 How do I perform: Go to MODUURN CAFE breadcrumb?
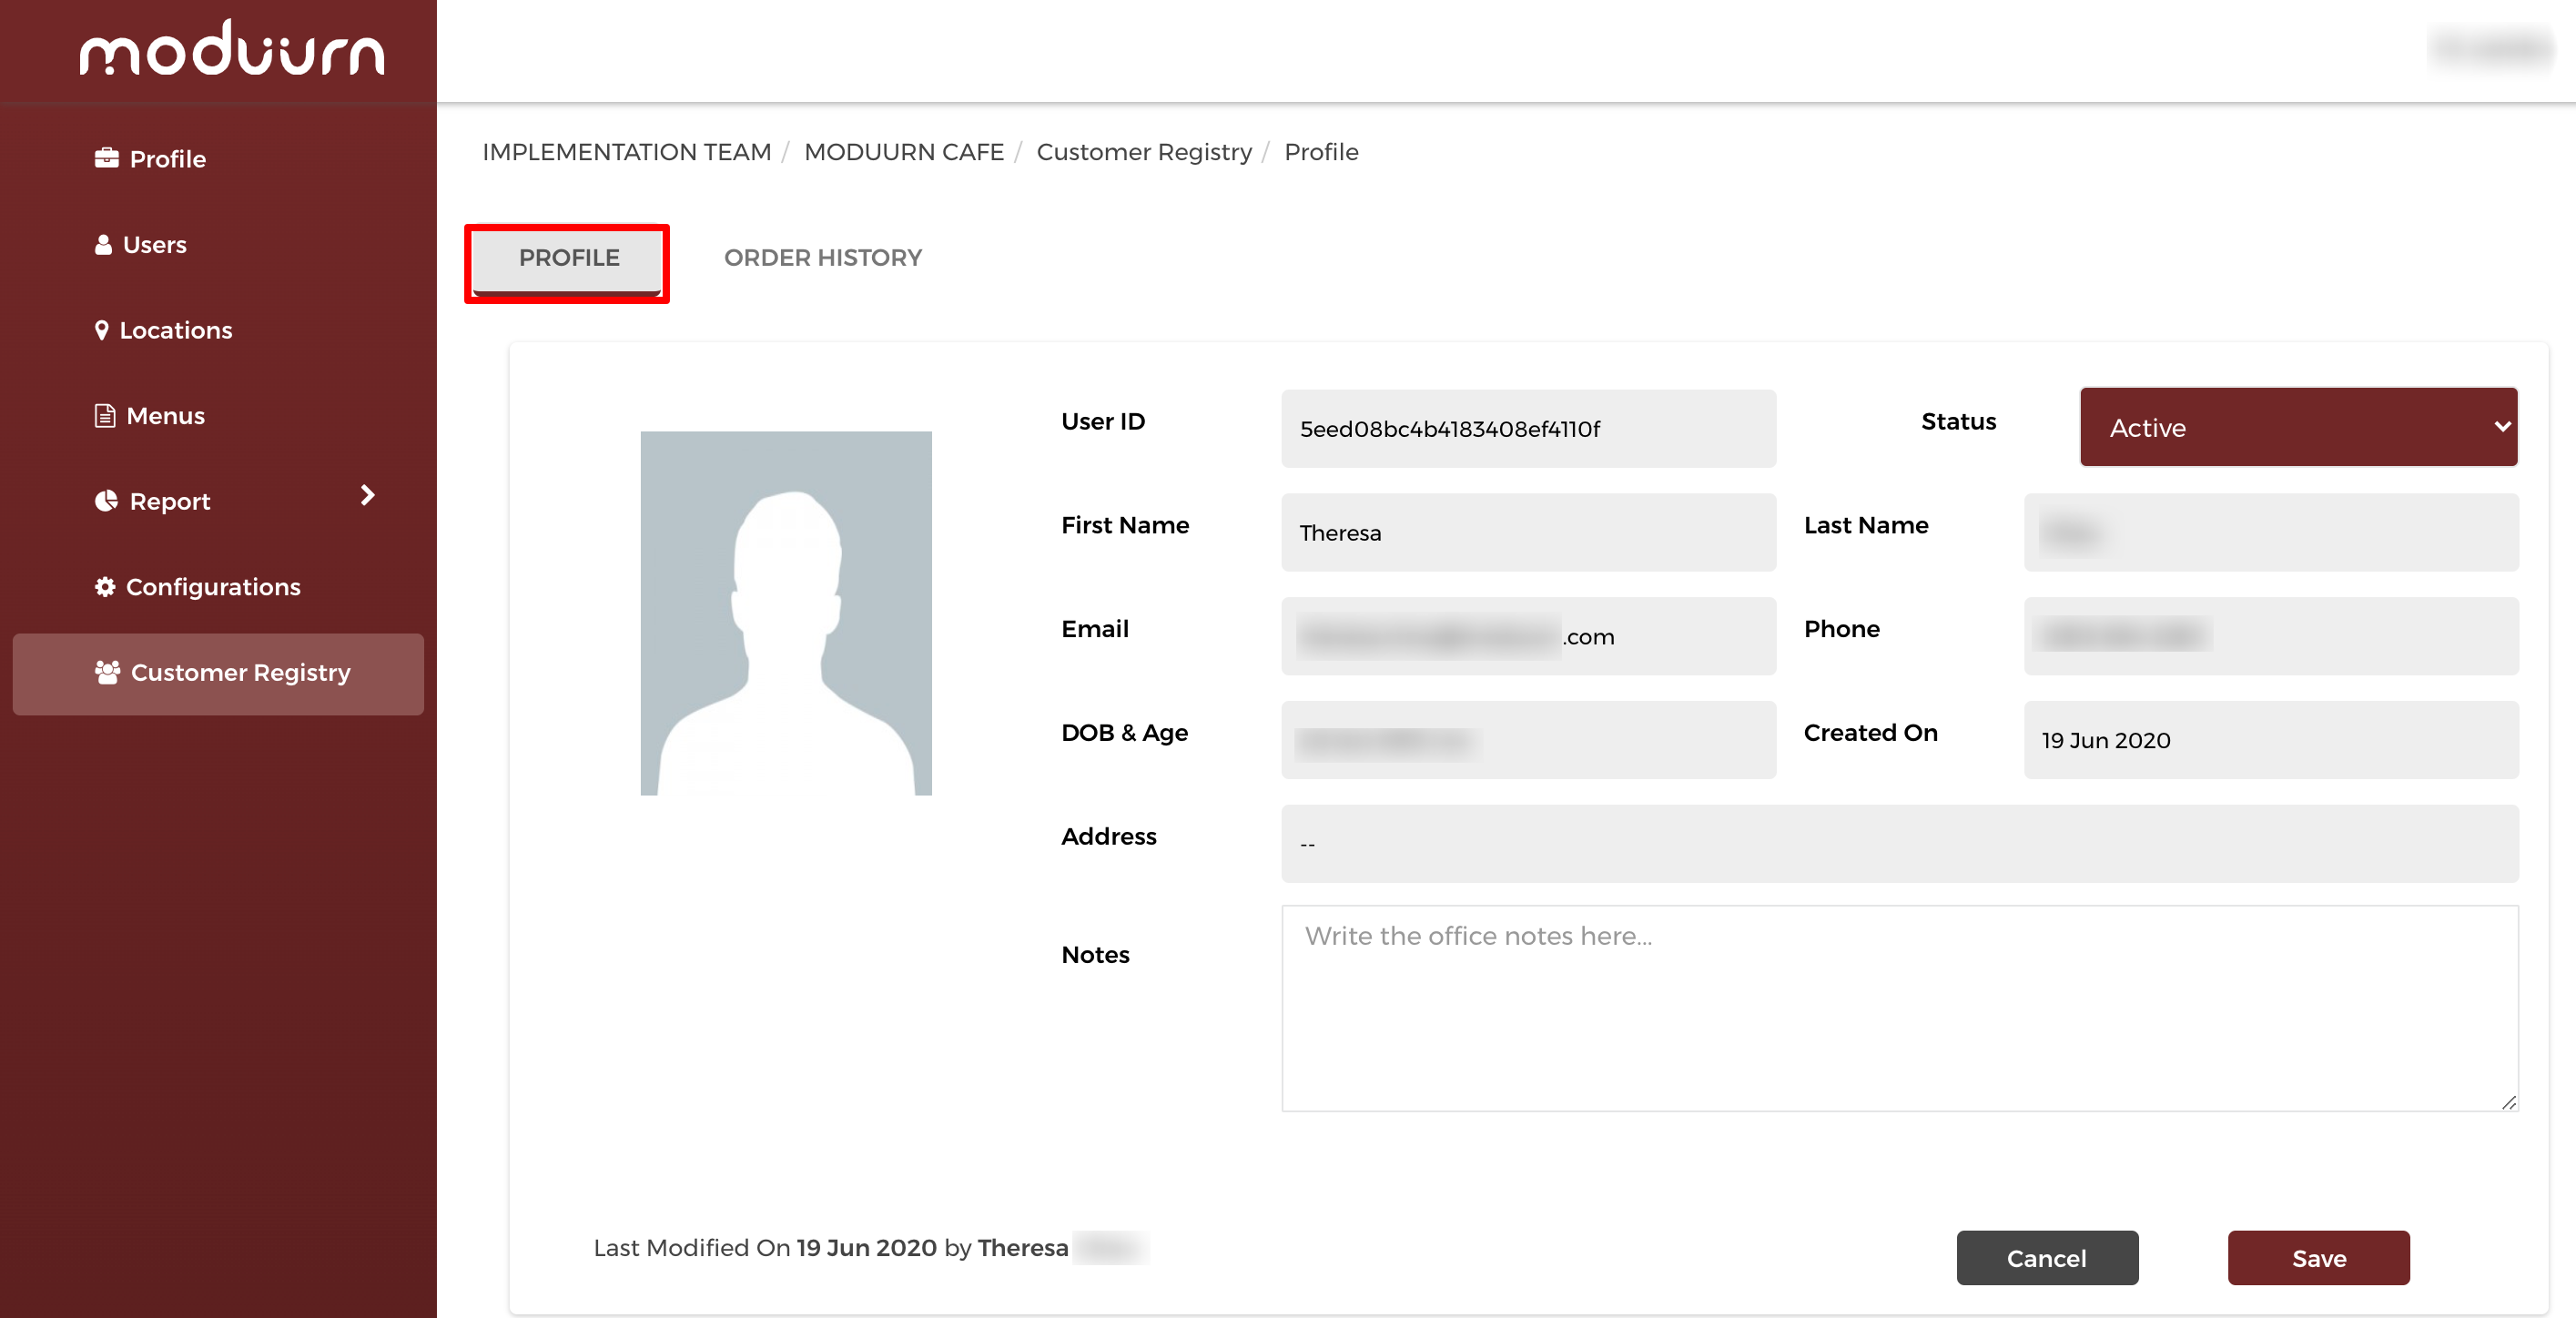point(903,152)
